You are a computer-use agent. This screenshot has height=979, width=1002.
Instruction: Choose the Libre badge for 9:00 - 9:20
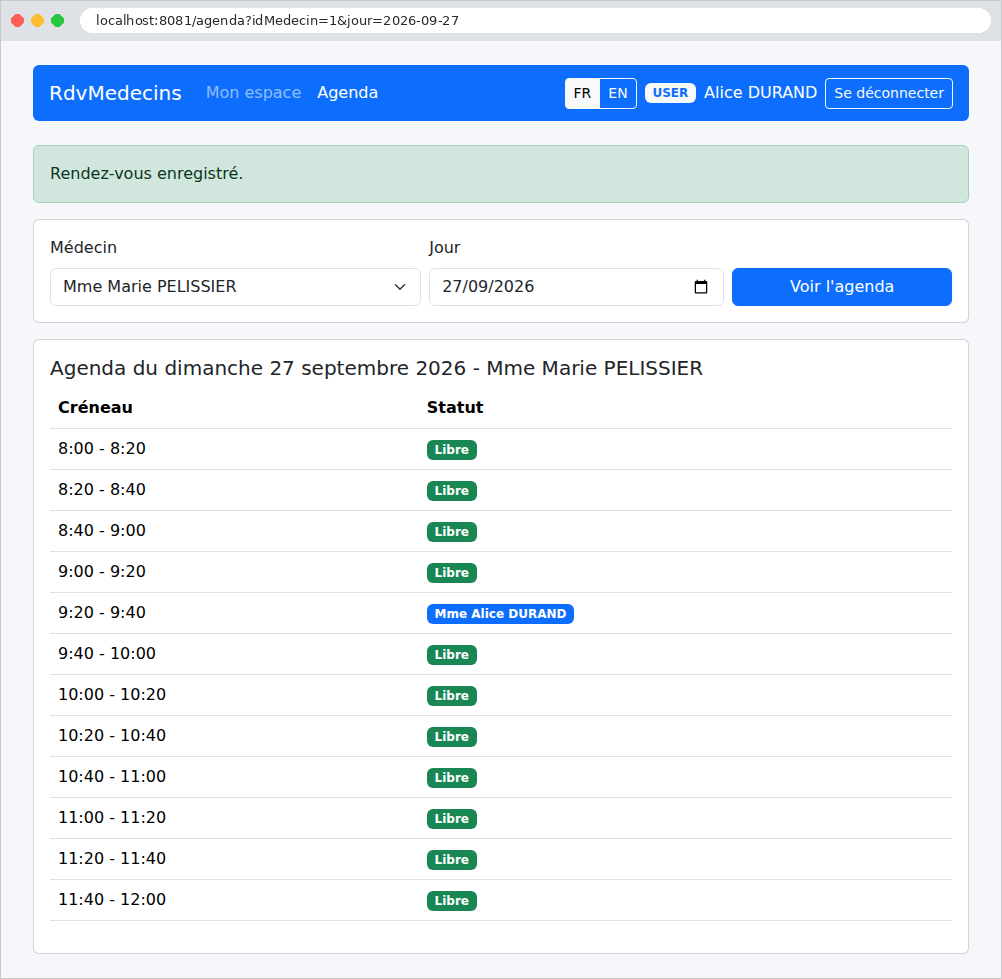(452, 573)
